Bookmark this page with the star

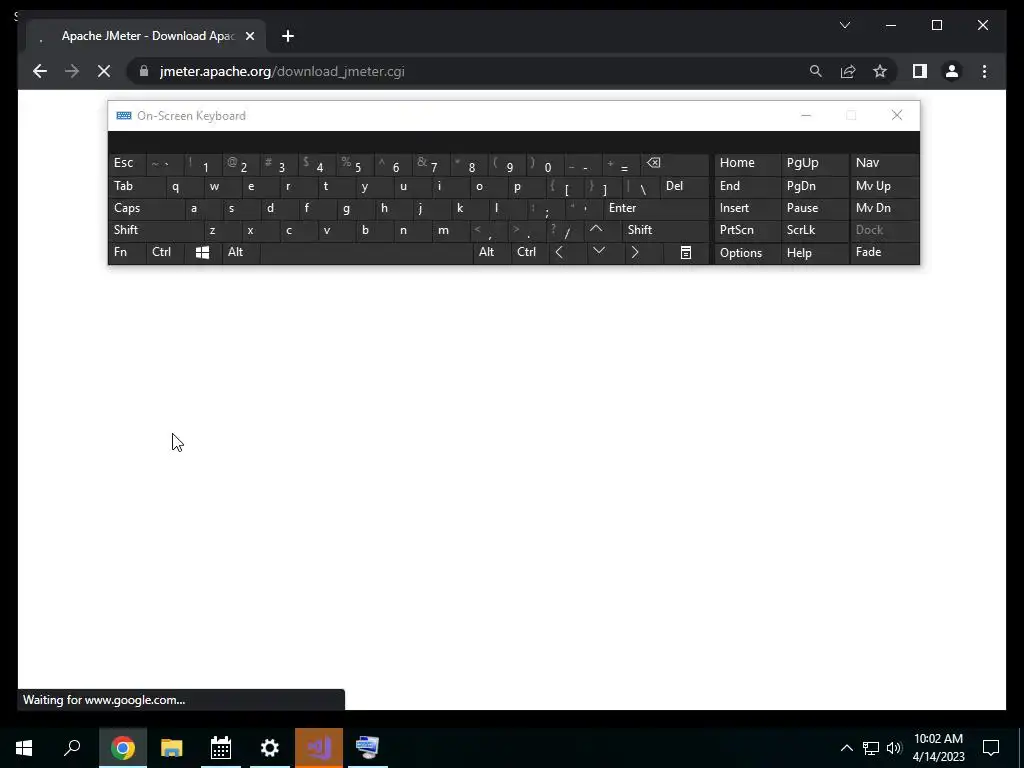click(880, 71)
